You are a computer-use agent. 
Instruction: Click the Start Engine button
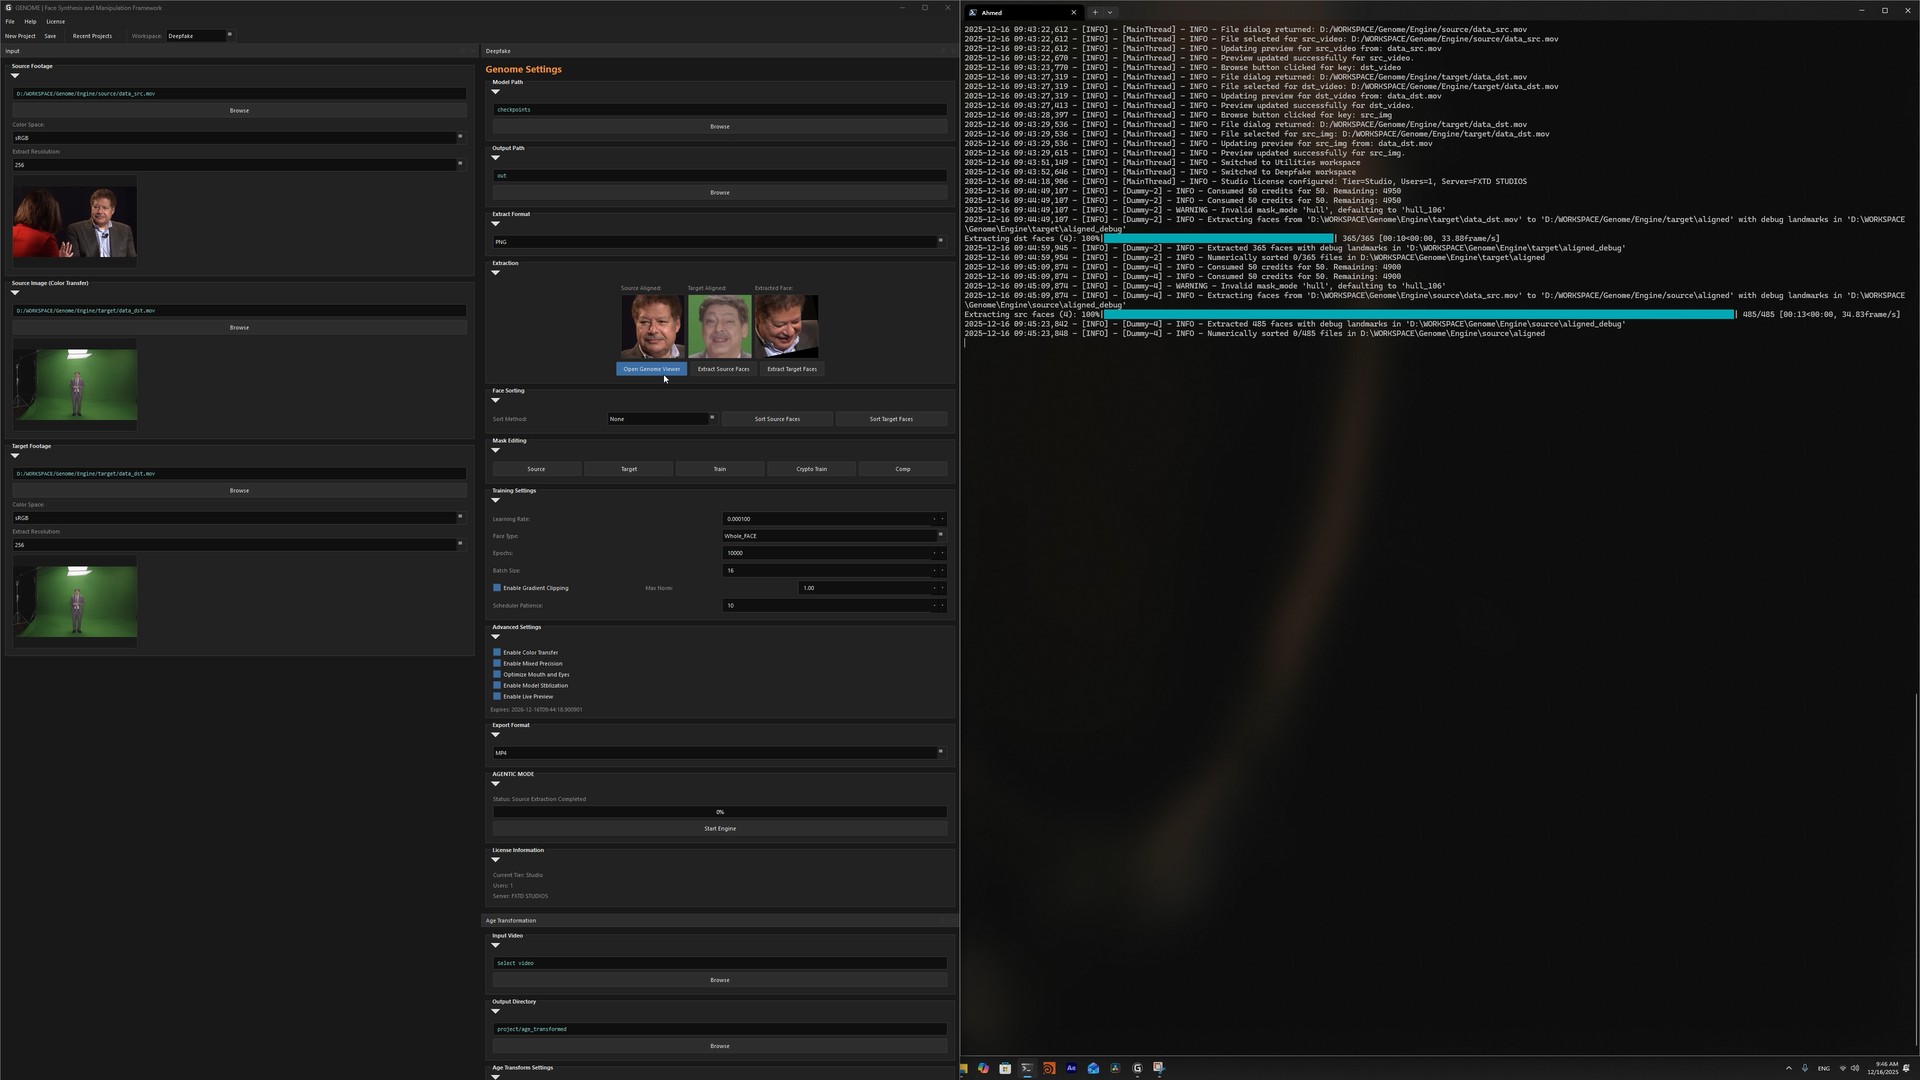pyautogui.click(x=719, y=829)
